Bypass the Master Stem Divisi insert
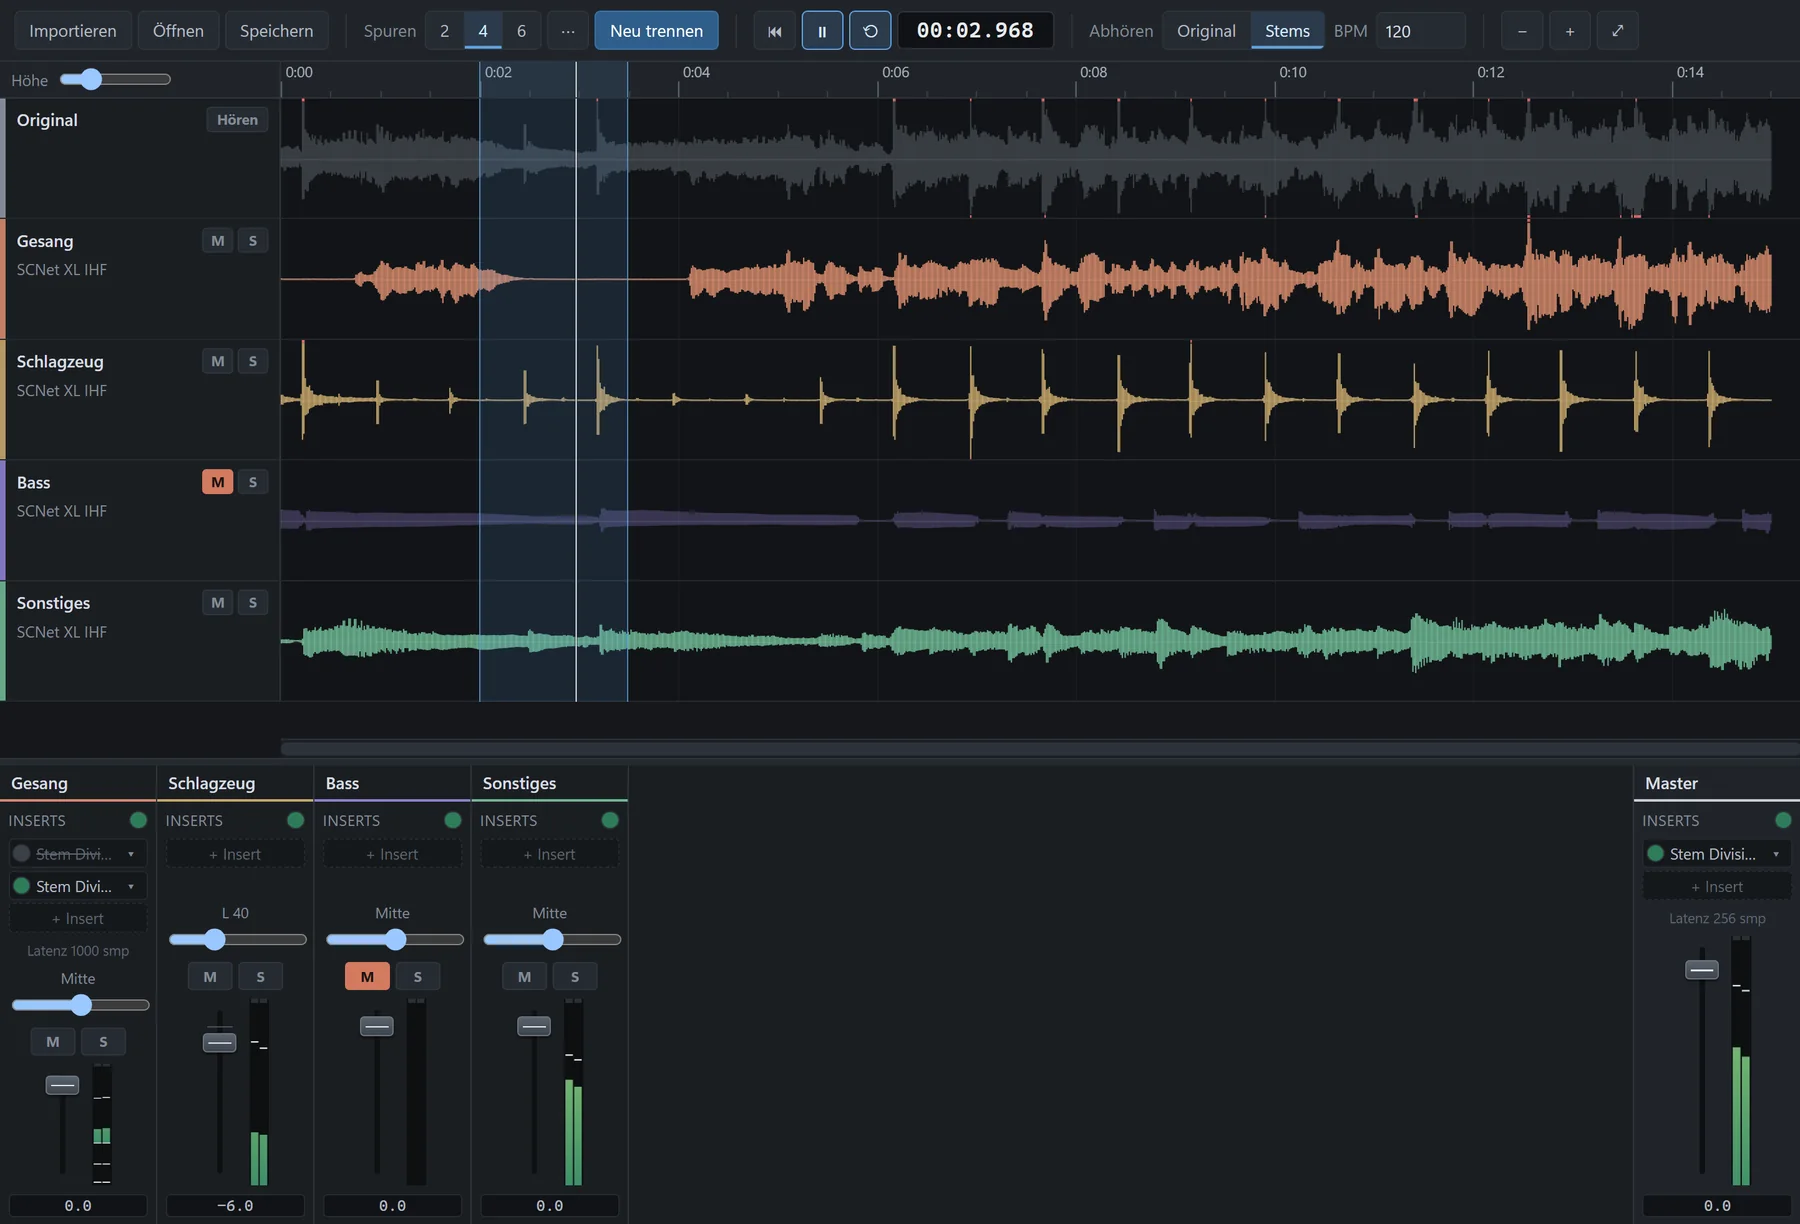 coord(1655,854)
